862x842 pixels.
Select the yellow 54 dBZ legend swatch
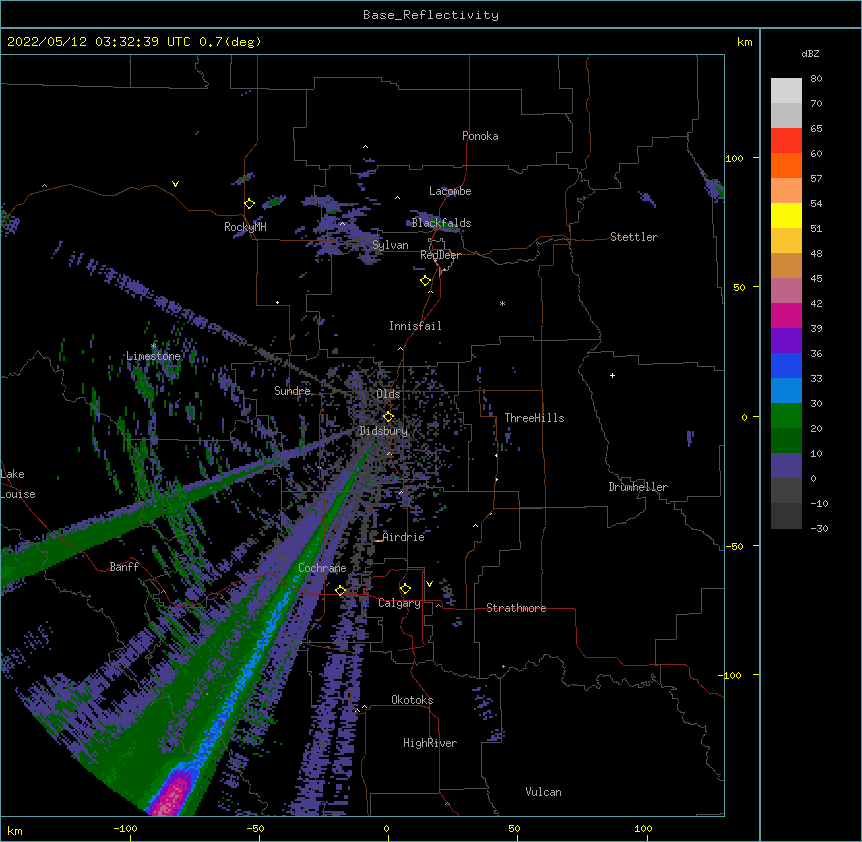tap(786, 215)
